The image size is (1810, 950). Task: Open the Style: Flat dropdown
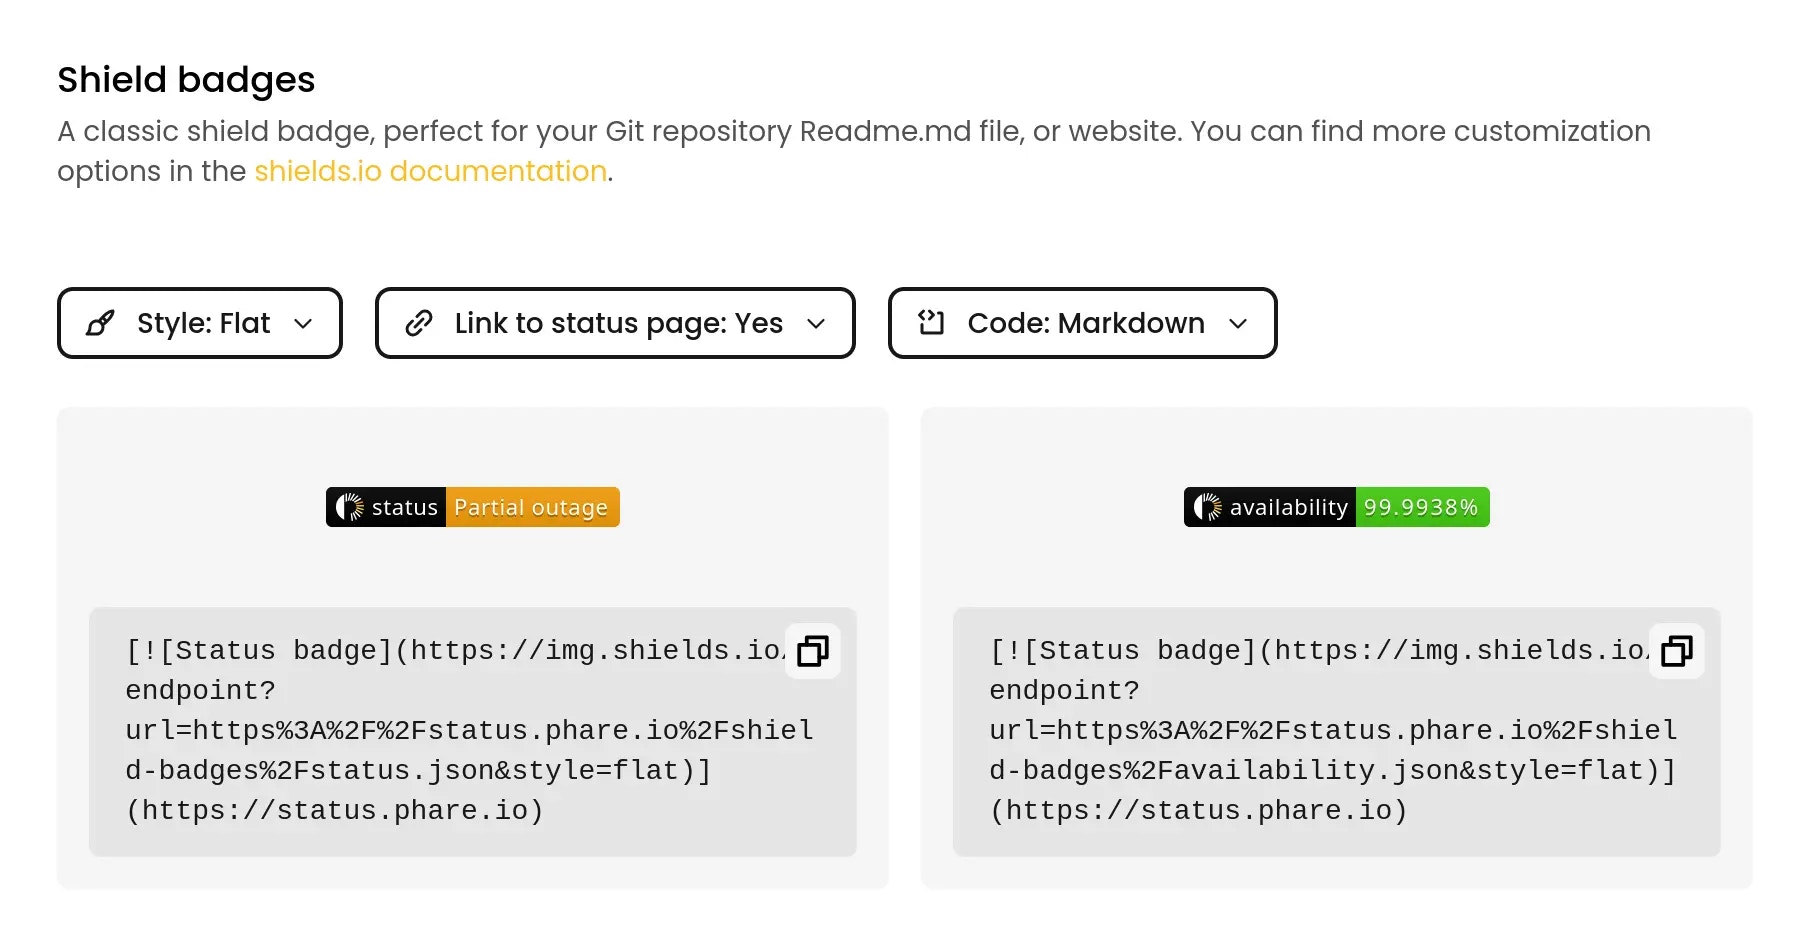[200, 323]
